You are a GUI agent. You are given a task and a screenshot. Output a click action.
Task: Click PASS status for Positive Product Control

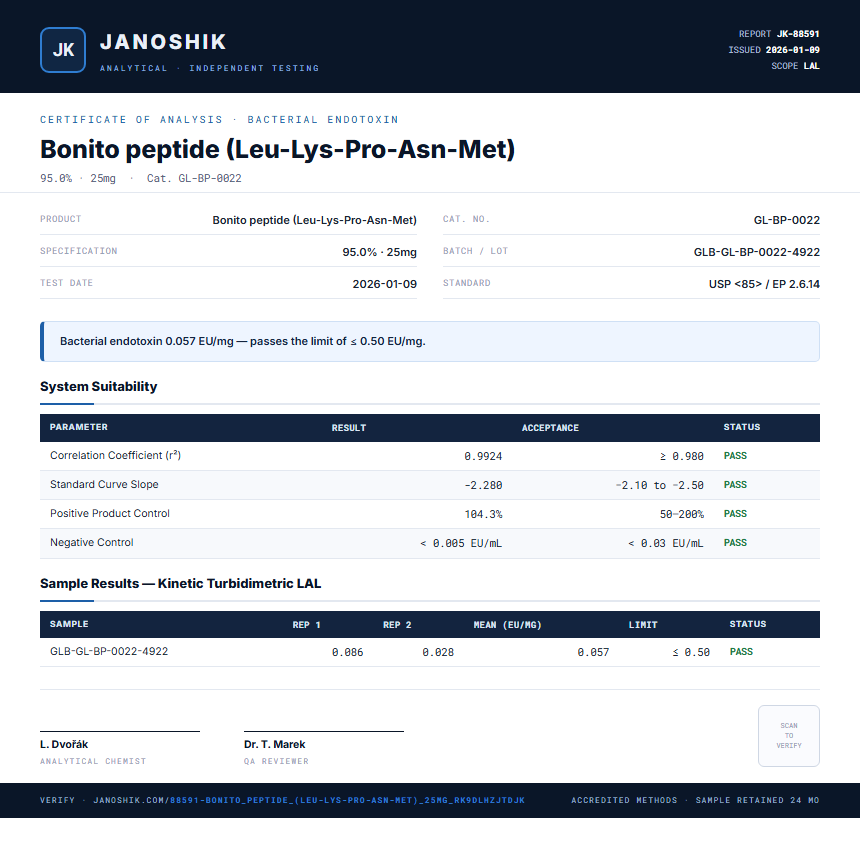(735, 514)
